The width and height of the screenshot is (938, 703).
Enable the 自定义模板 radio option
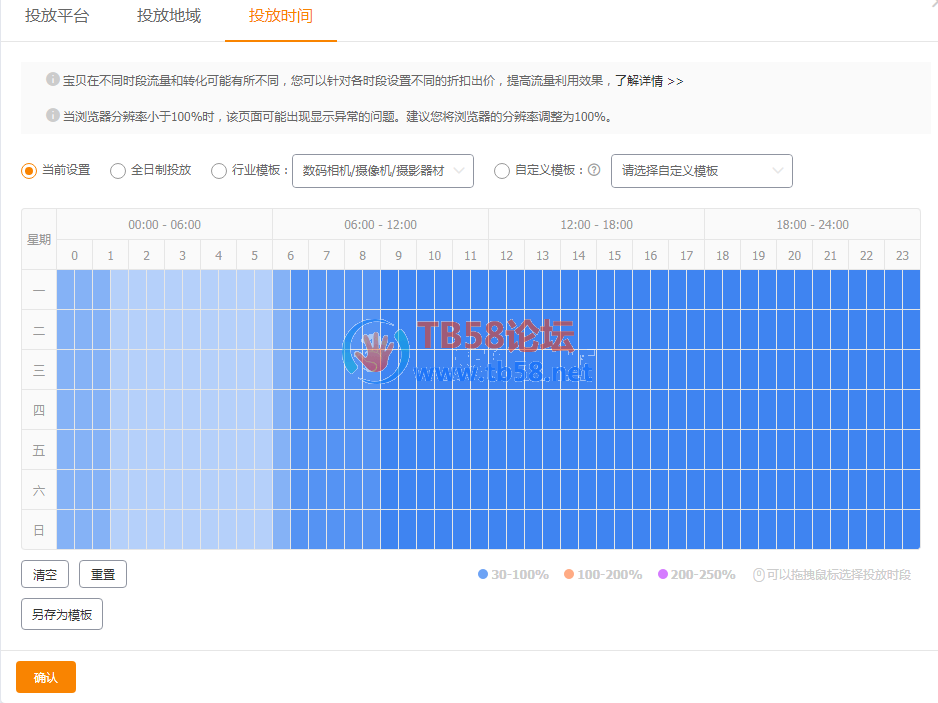(502, 171)
